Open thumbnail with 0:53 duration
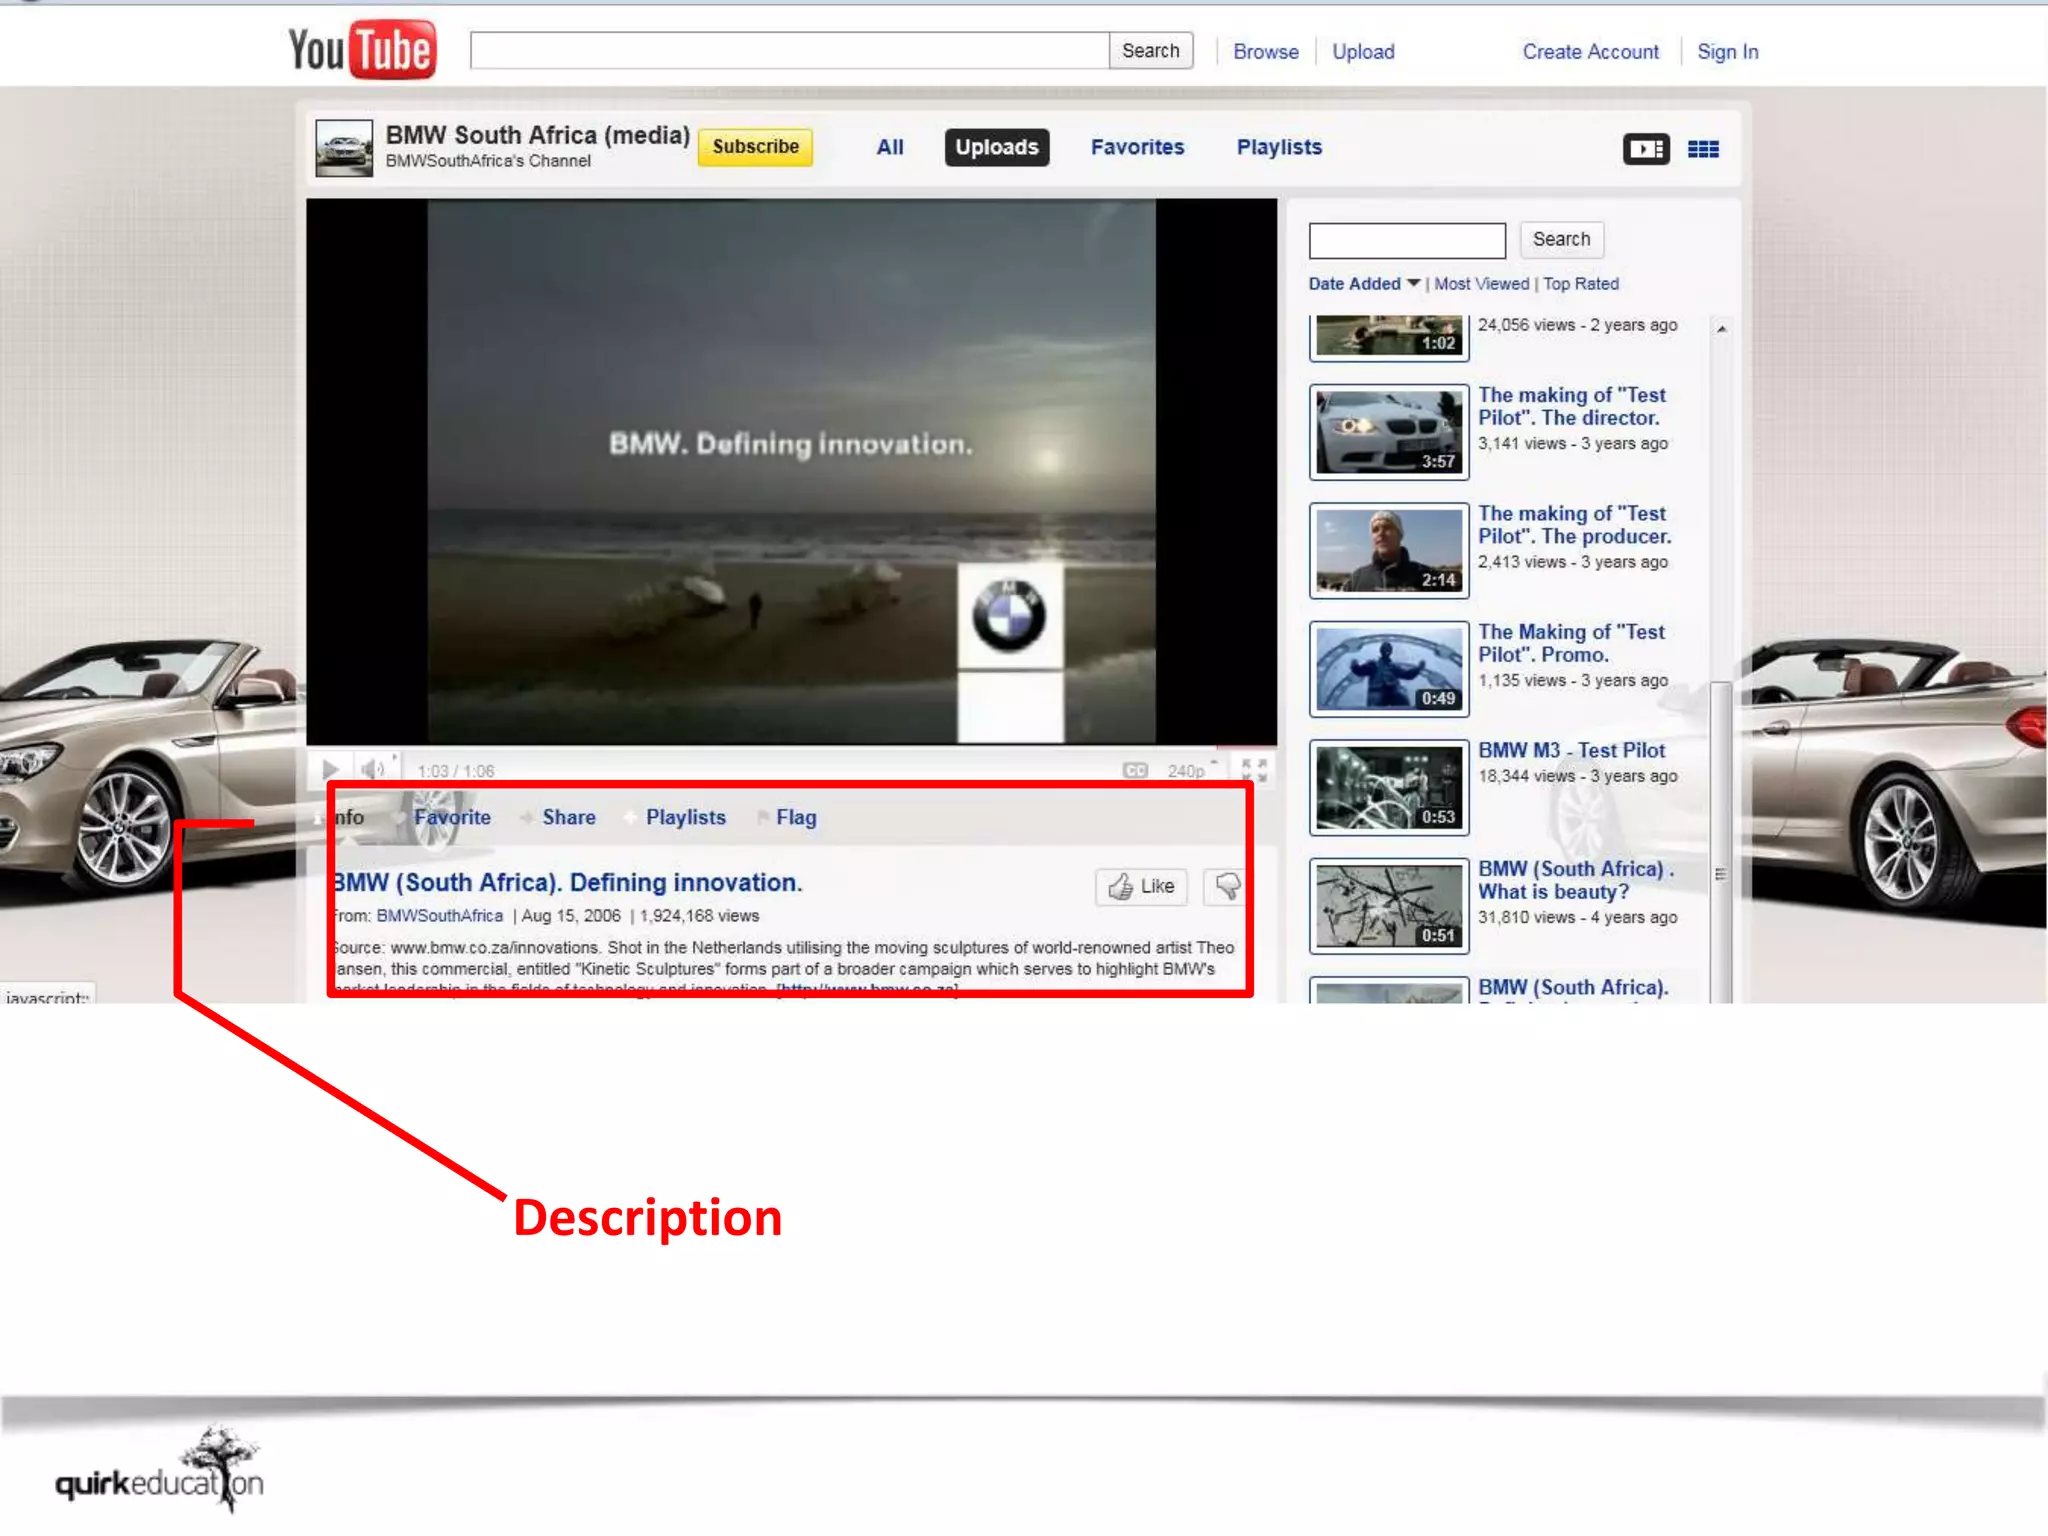Viewport: 2048px width, 1536px height. point(1389,788)
